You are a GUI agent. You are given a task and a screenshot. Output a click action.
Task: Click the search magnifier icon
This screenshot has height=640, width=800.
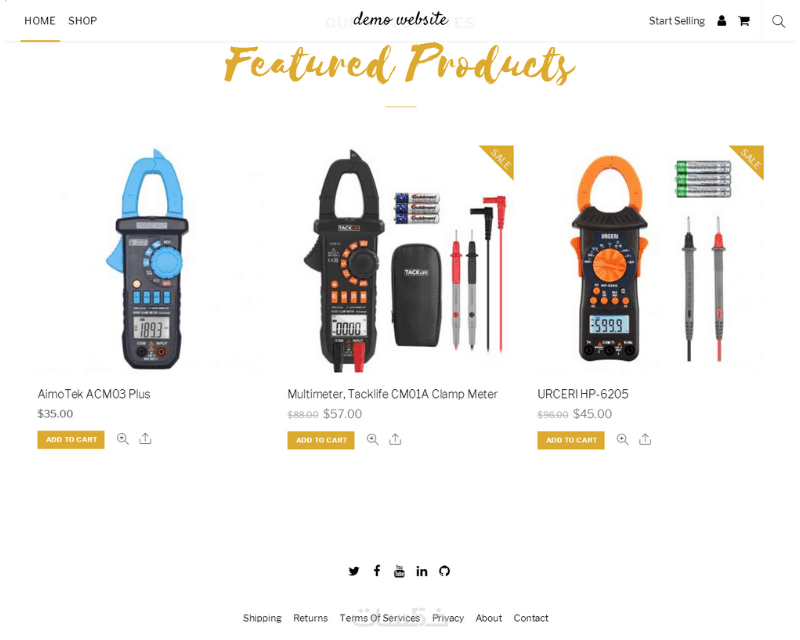pos(778,21)
